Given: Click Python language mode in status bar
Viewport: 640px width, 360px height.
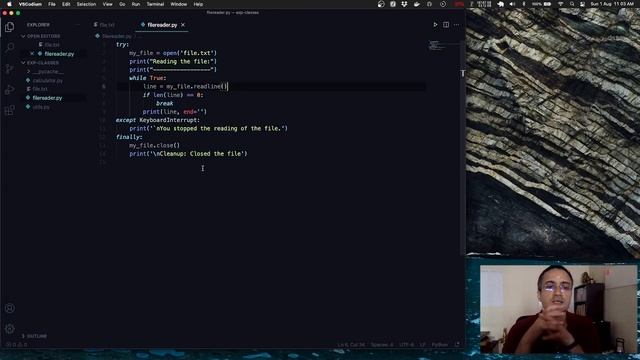Looking at the screenshot, I should click(440, 344).
